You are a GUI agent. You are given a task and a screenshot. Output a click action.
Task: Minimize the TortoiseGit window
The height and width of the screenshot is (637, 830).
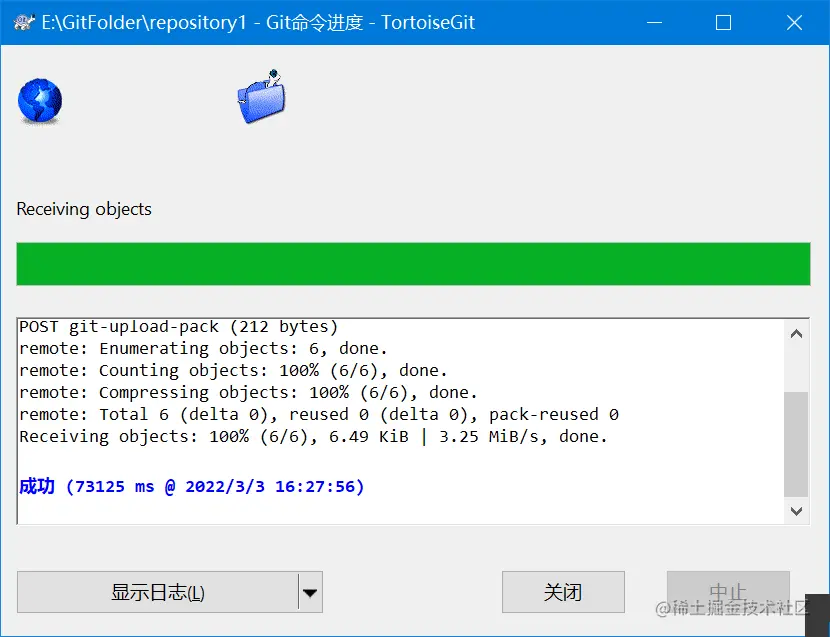[655, 22]
